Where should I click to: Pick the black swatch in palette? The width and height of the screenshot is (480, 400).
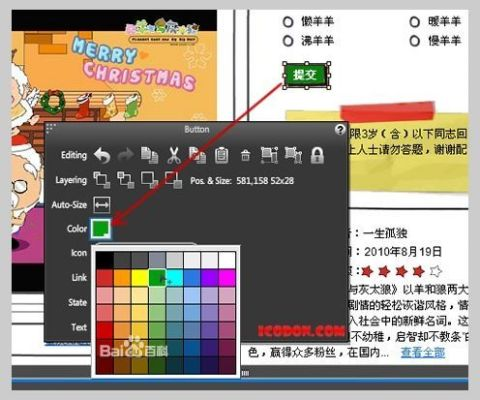pos(105,260)
